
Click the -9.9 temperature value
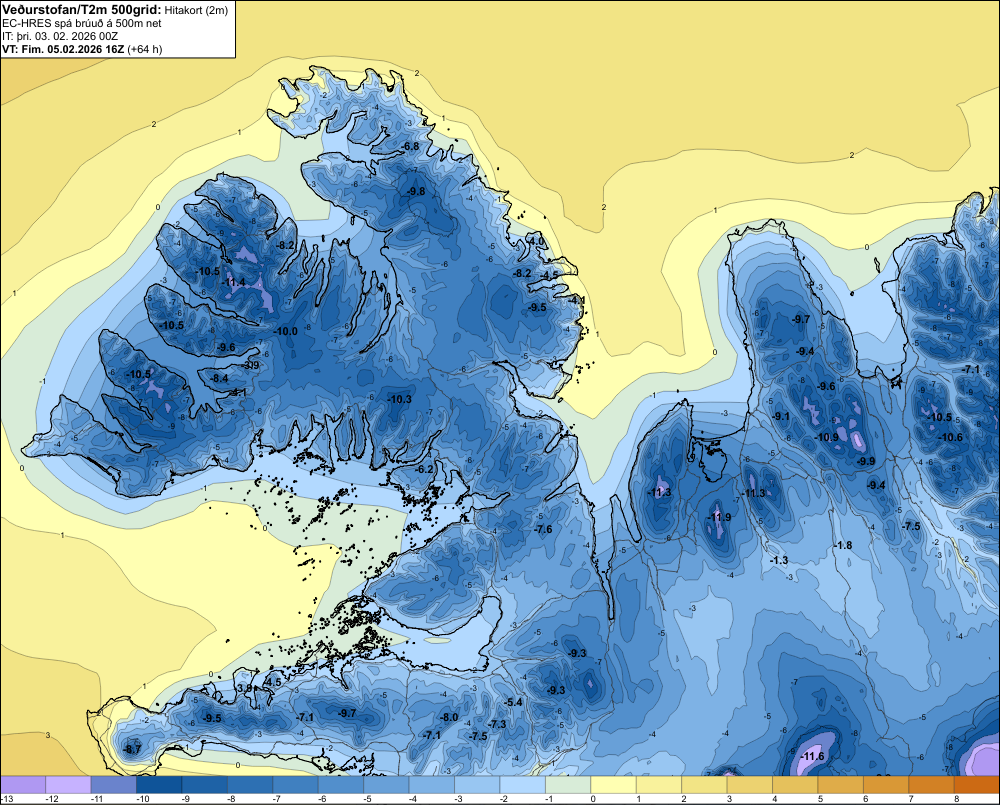866,461
